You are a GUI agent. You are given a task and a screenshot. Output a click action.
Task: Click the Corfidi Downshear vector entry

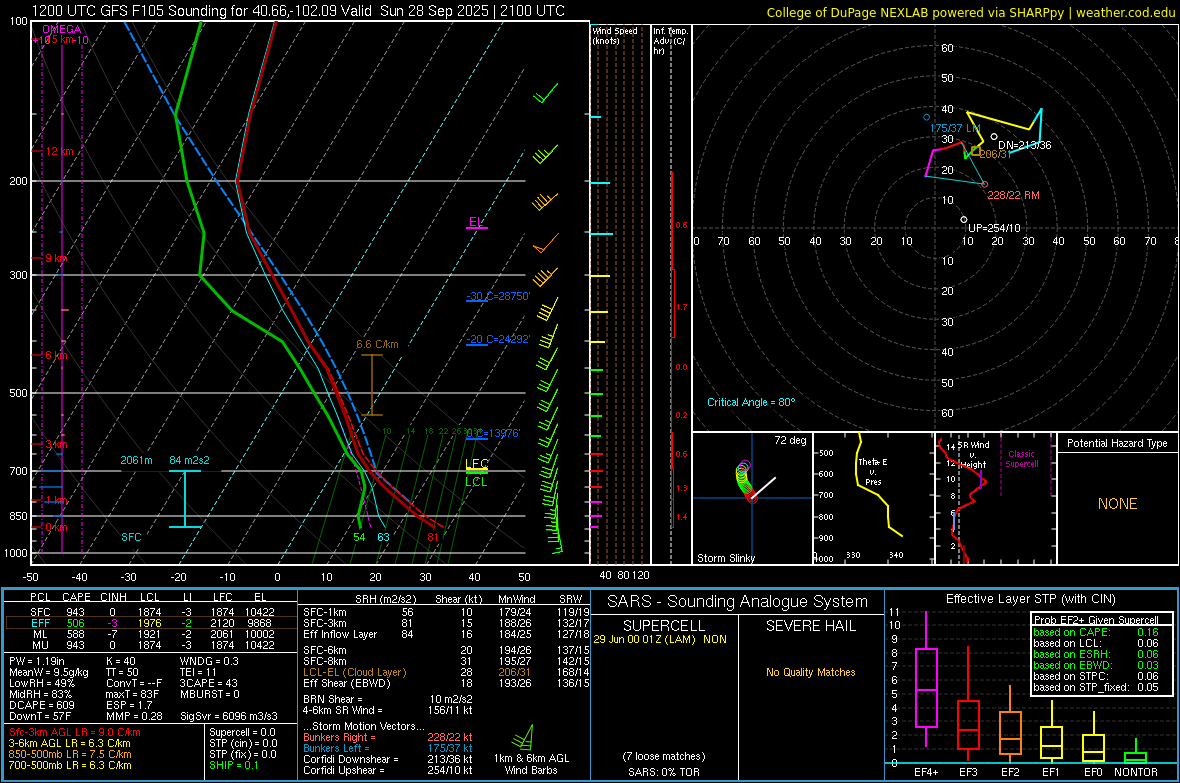pyautogui.click(x=388, y=759)
